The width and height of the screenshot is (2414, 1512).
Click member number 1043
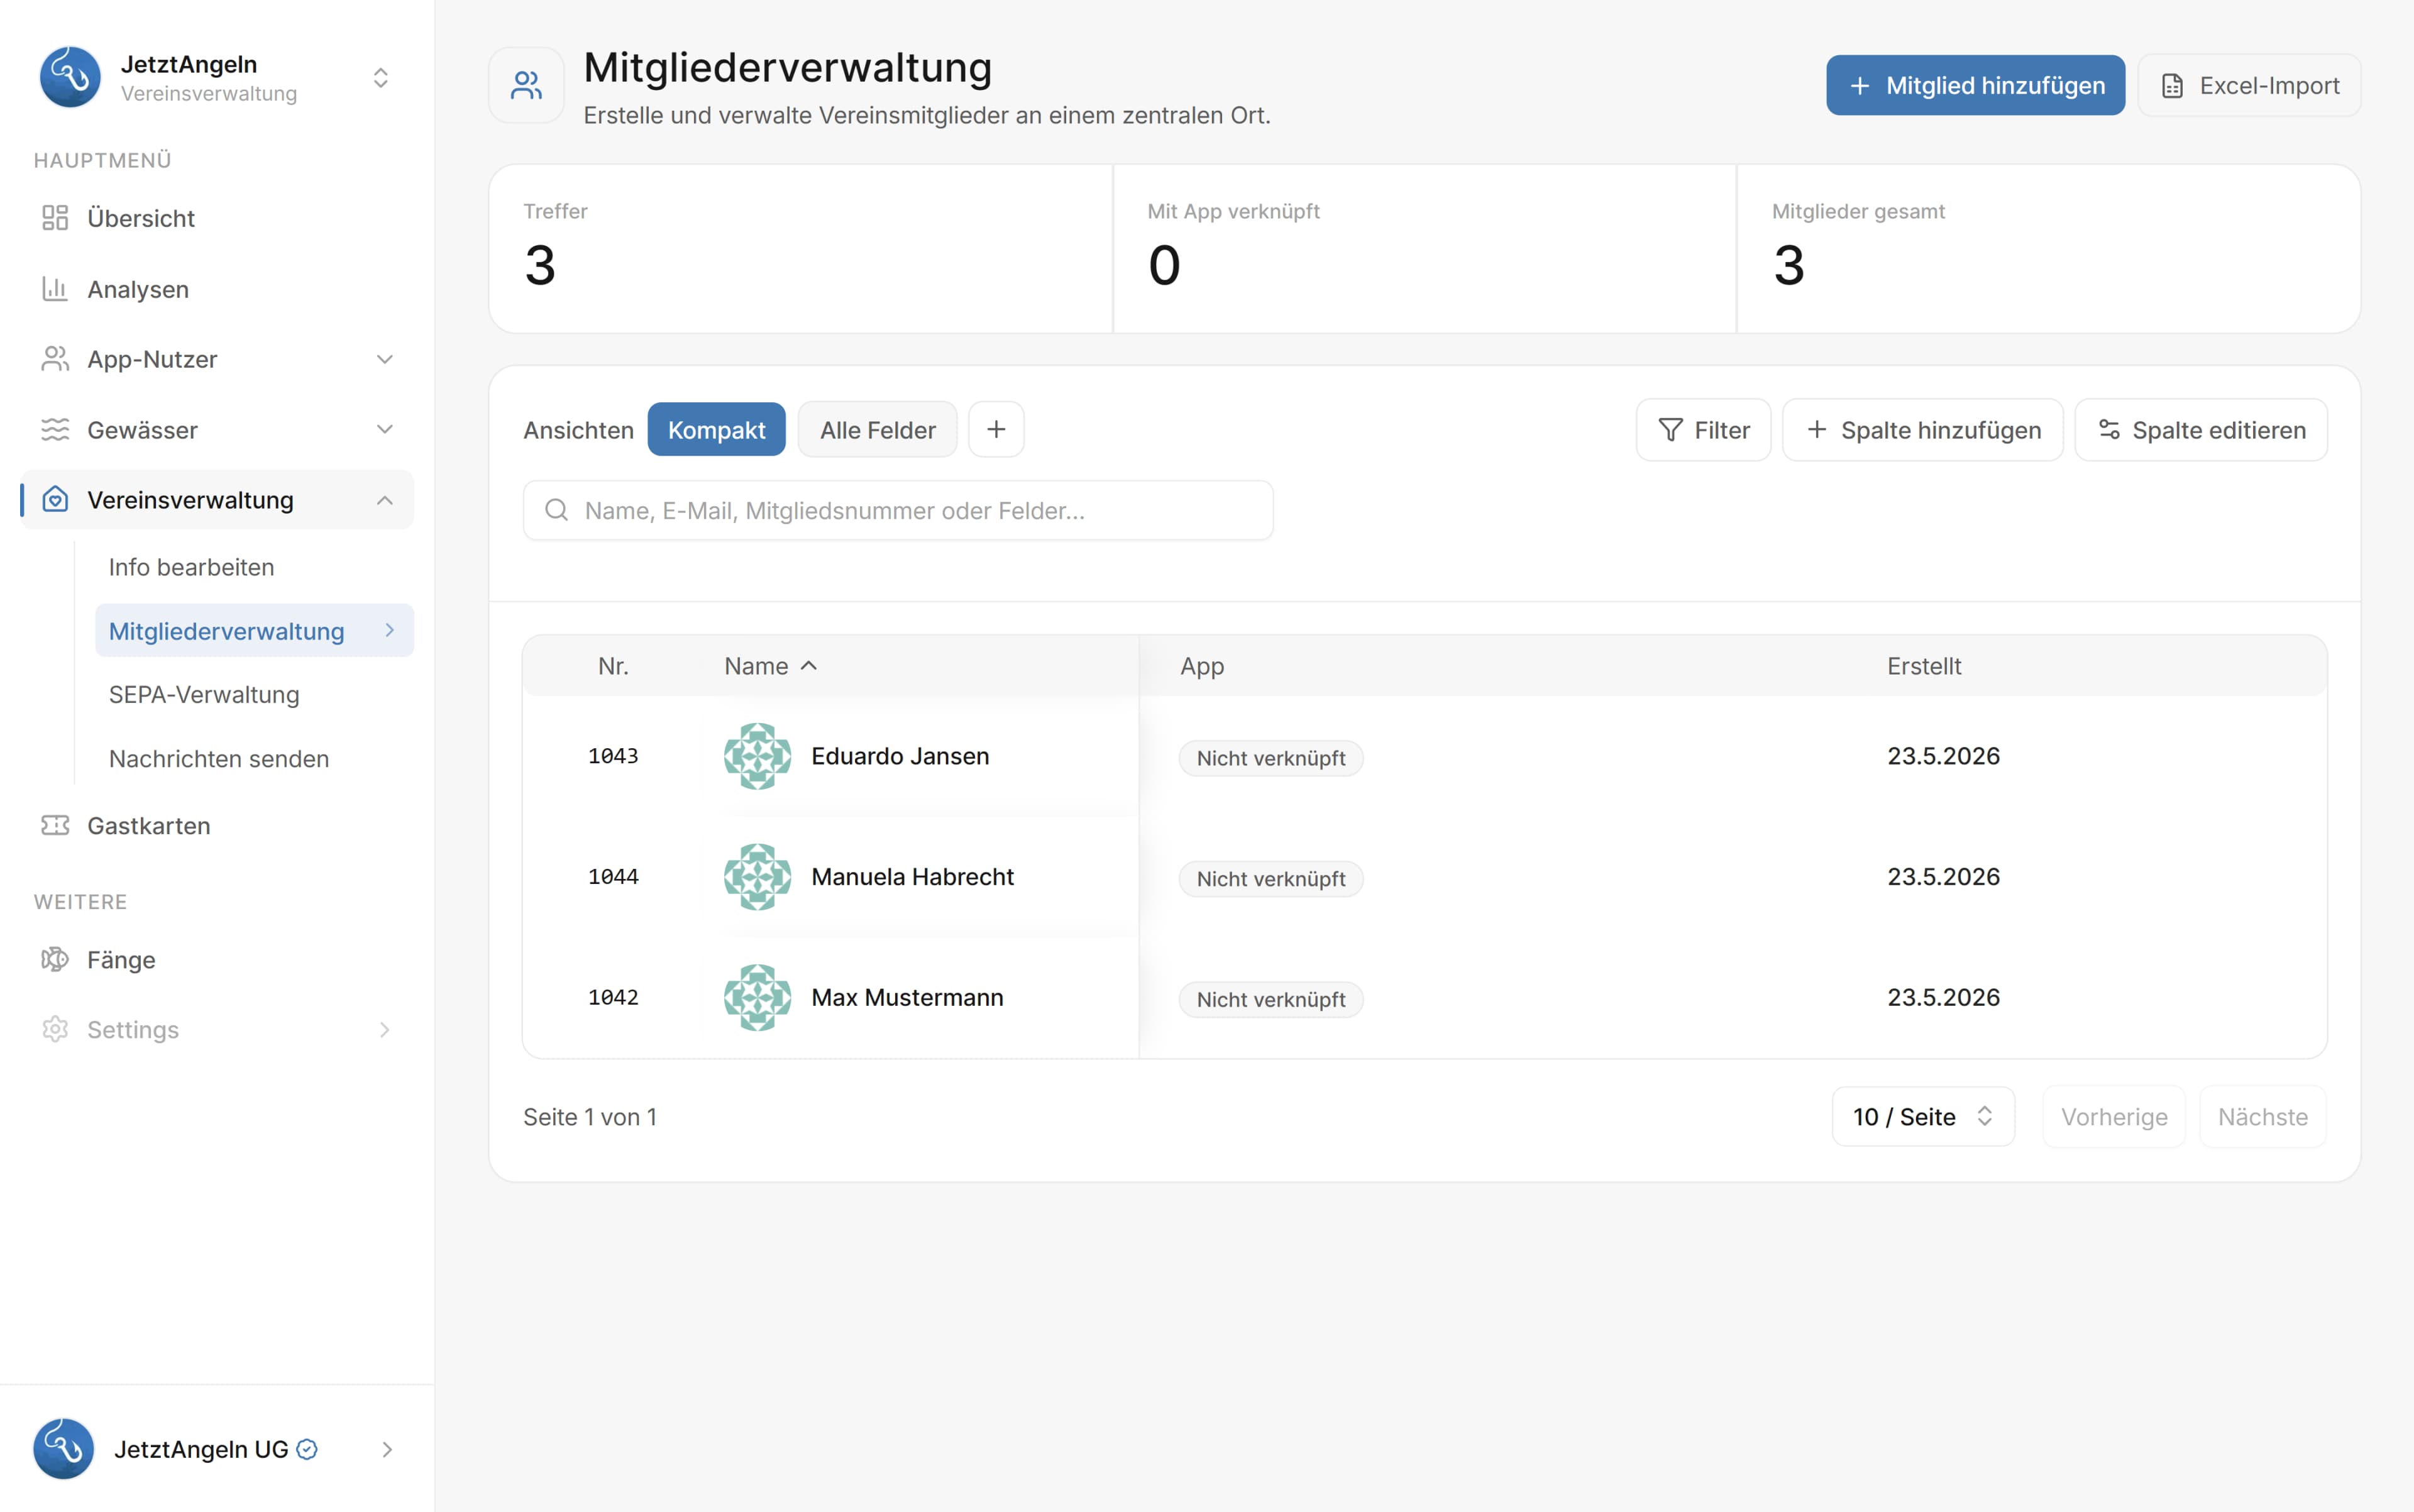click(x=613, y=756)
